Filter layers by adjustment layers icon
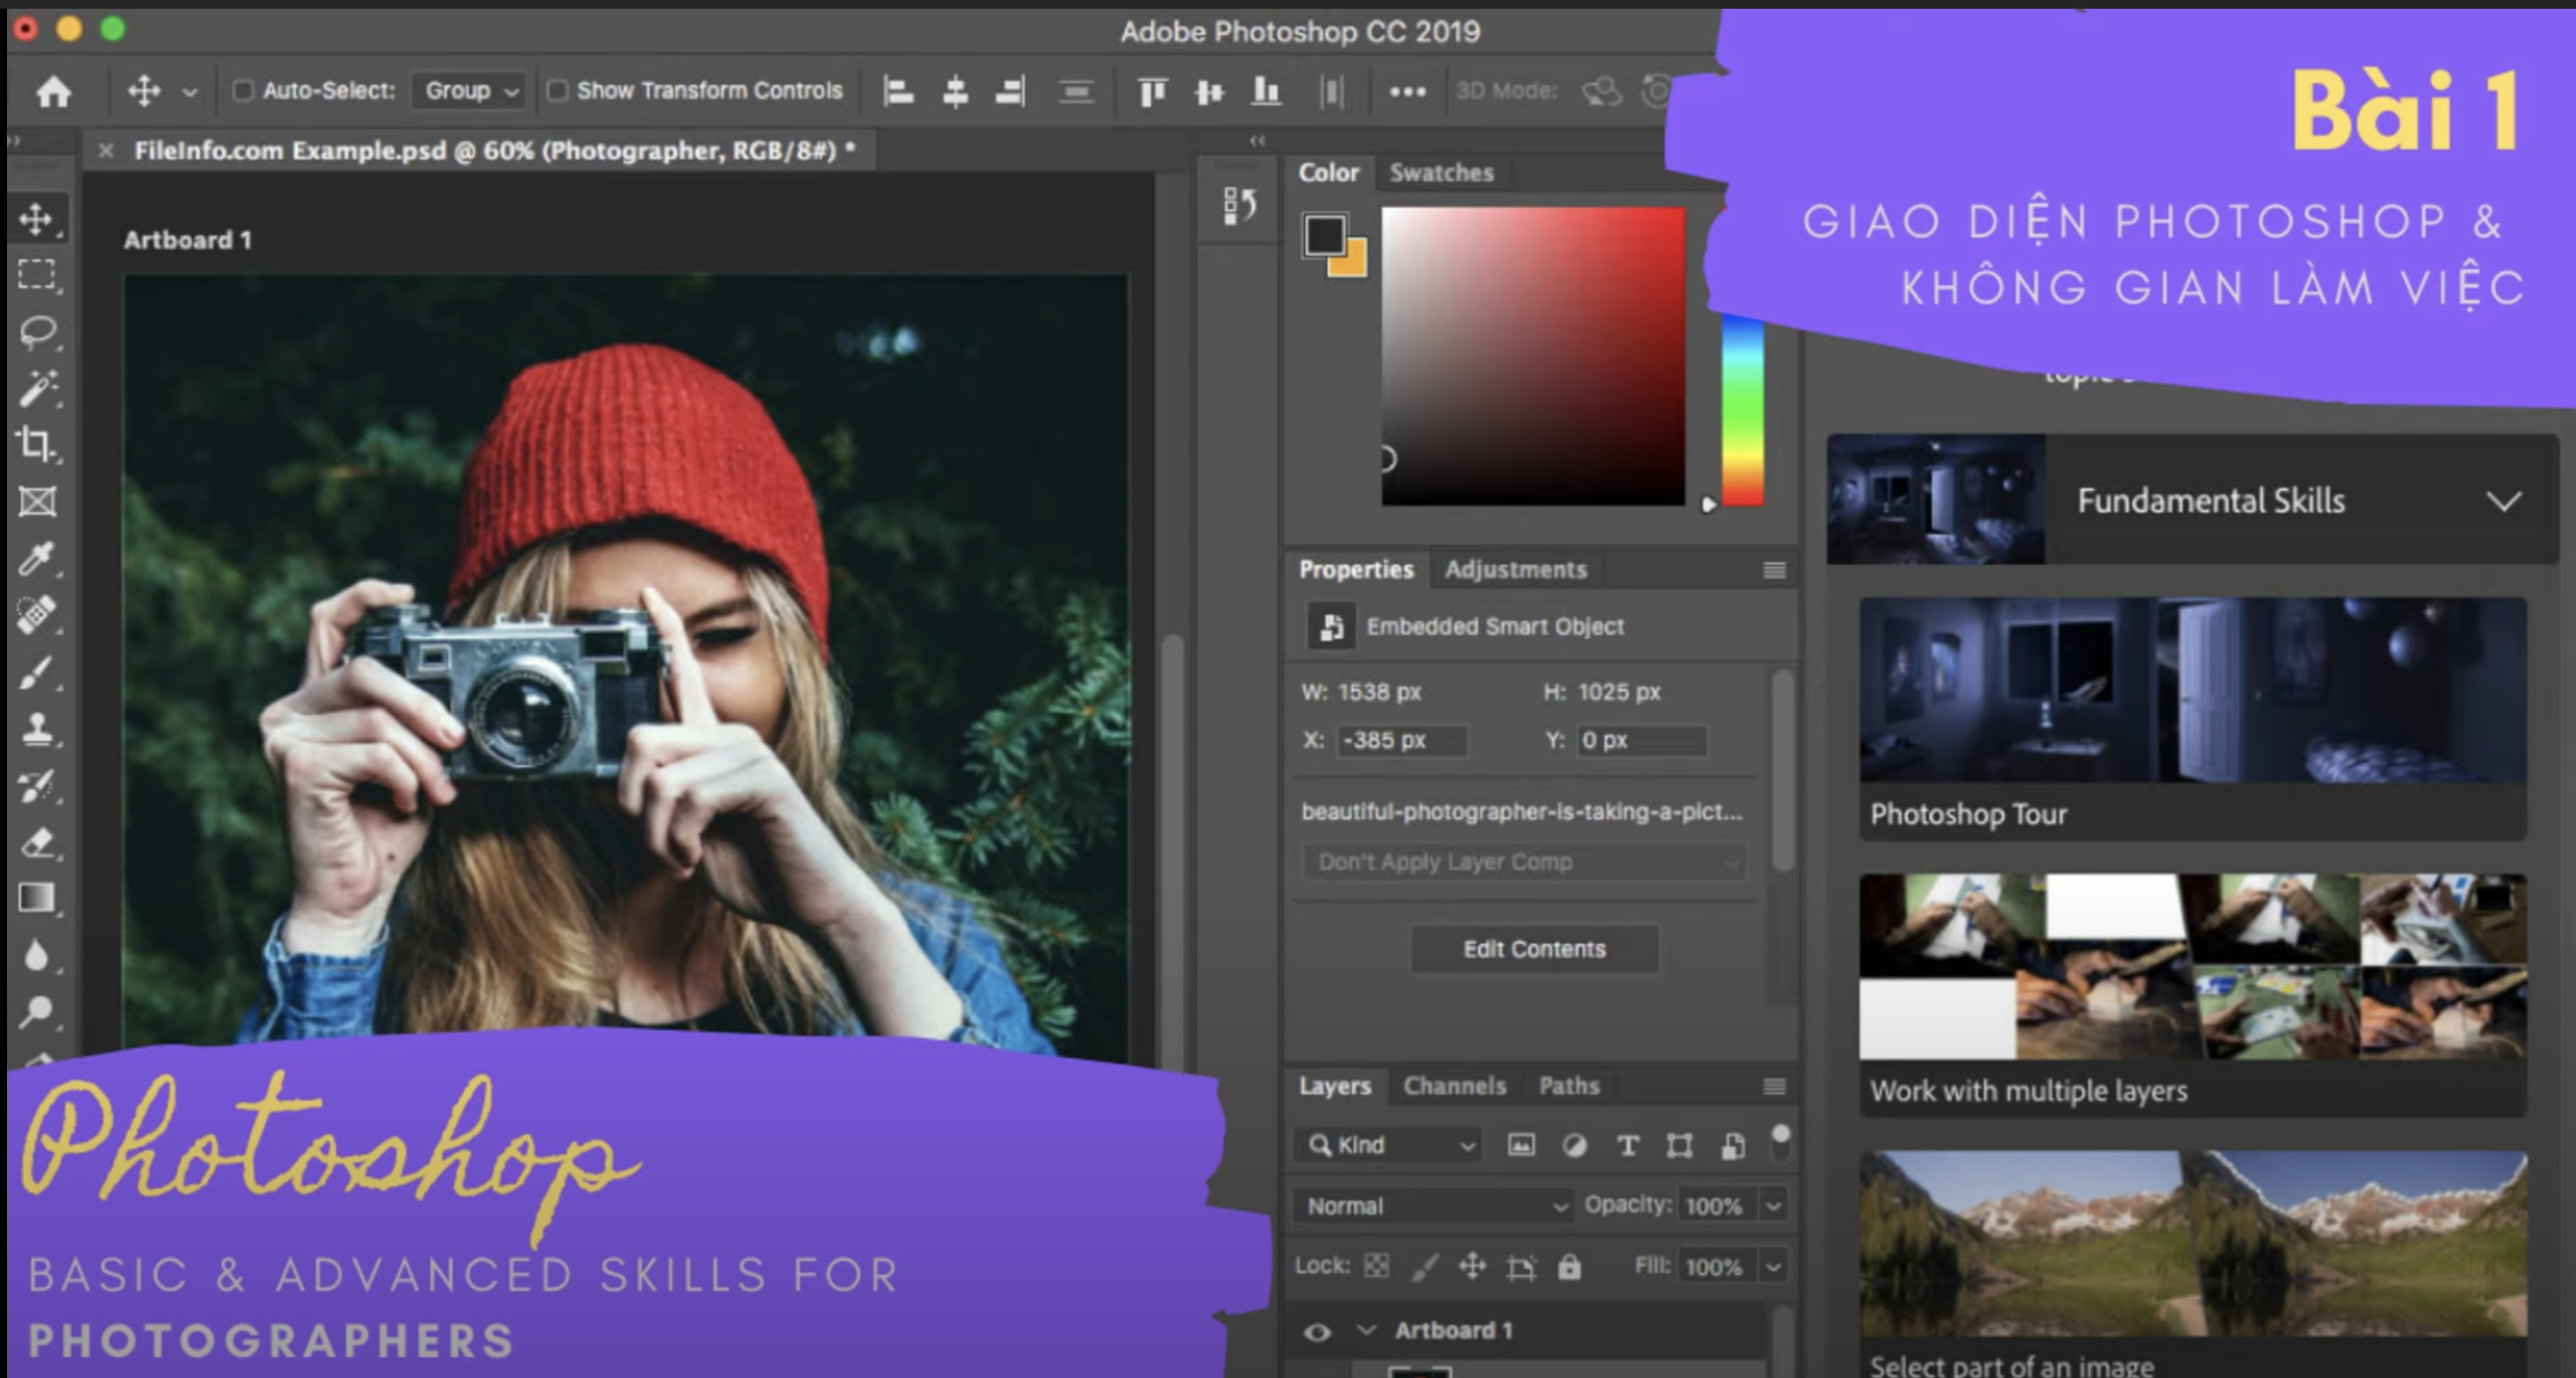This screenshot has width=2576, height=1378. tap(1574, 1145)
